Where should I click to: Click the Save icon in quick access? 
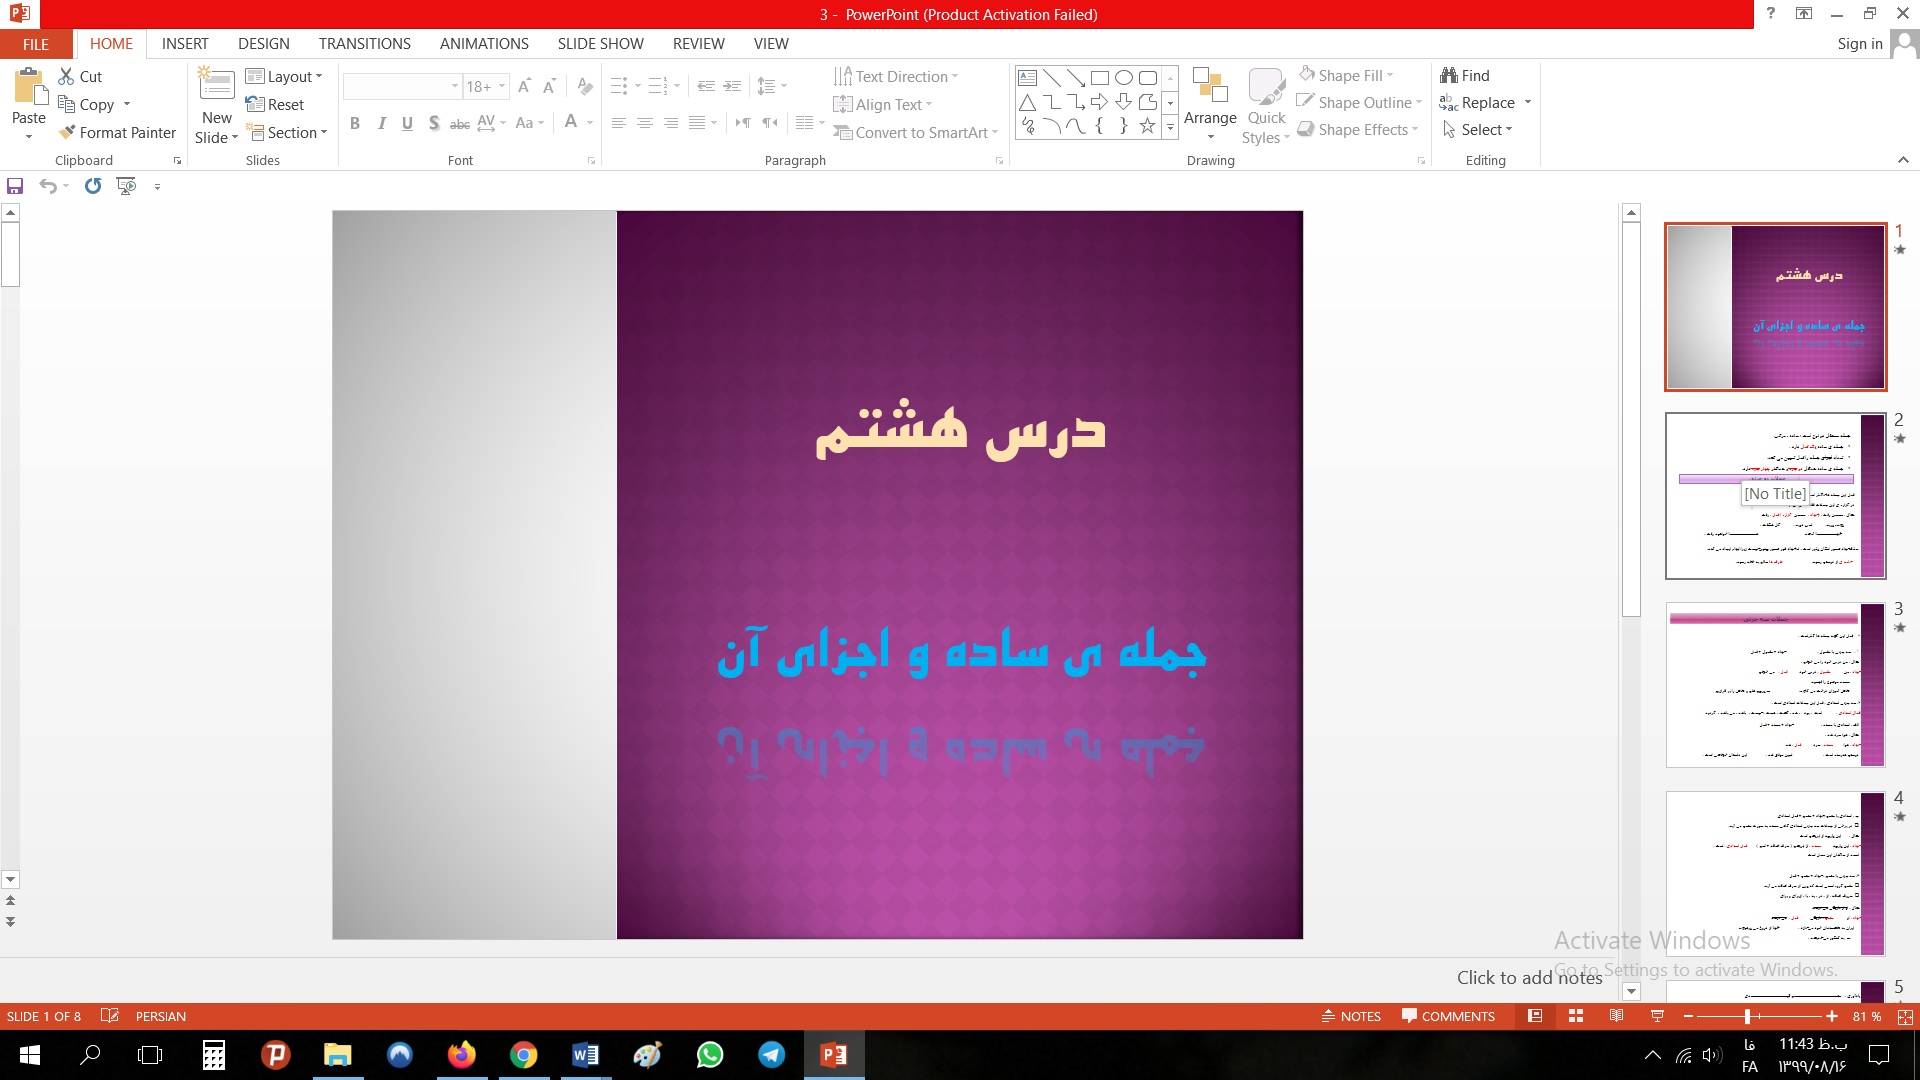tap(15, 186)
